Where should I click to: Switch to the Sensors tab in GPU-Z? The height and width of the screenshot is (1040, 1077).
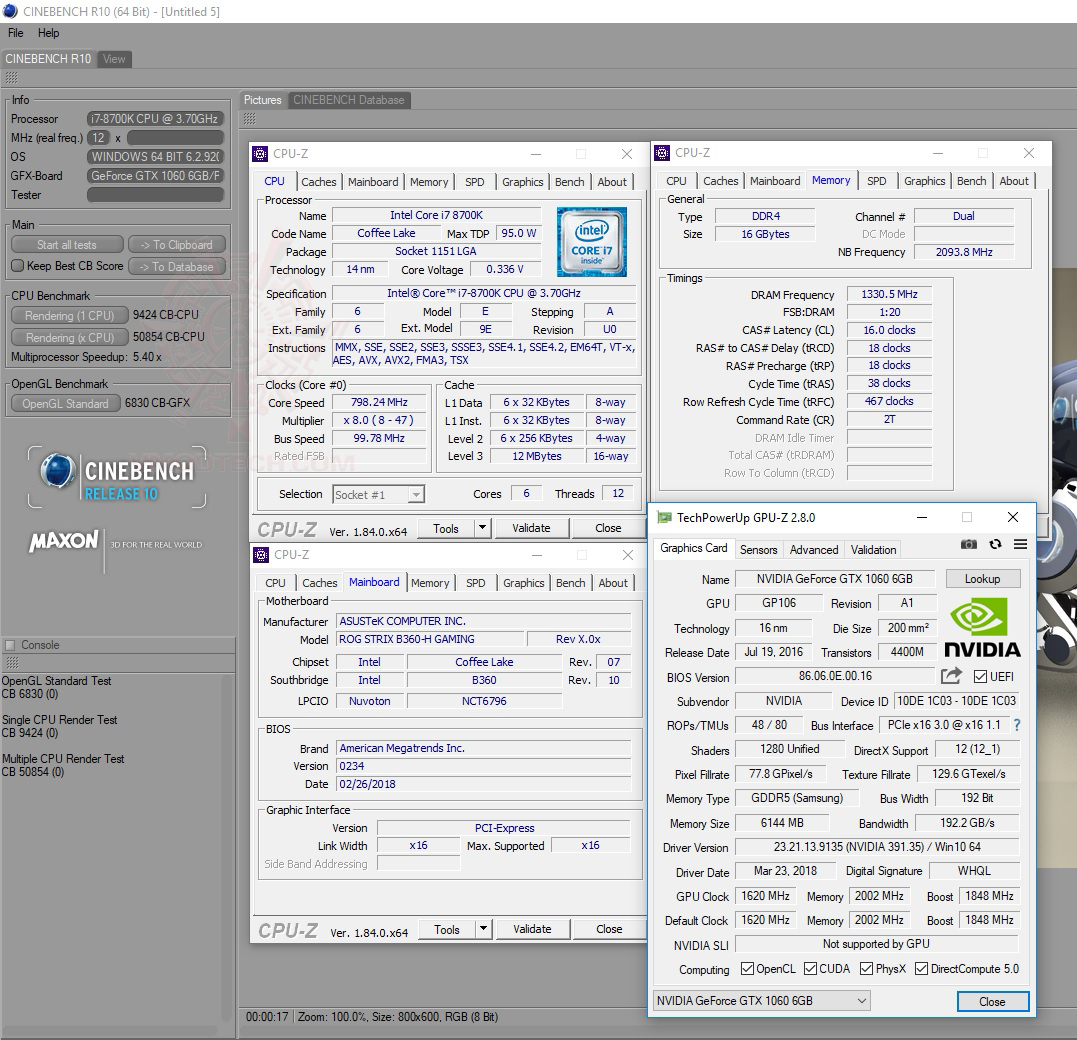[x=758, y=549]
